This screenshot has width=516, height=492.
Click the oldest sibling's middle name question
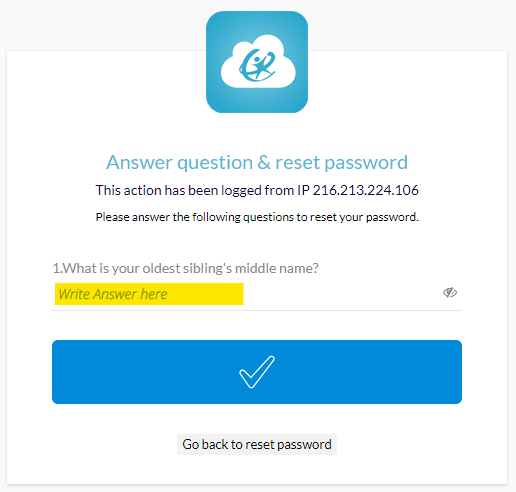click(x=186, y=268)
